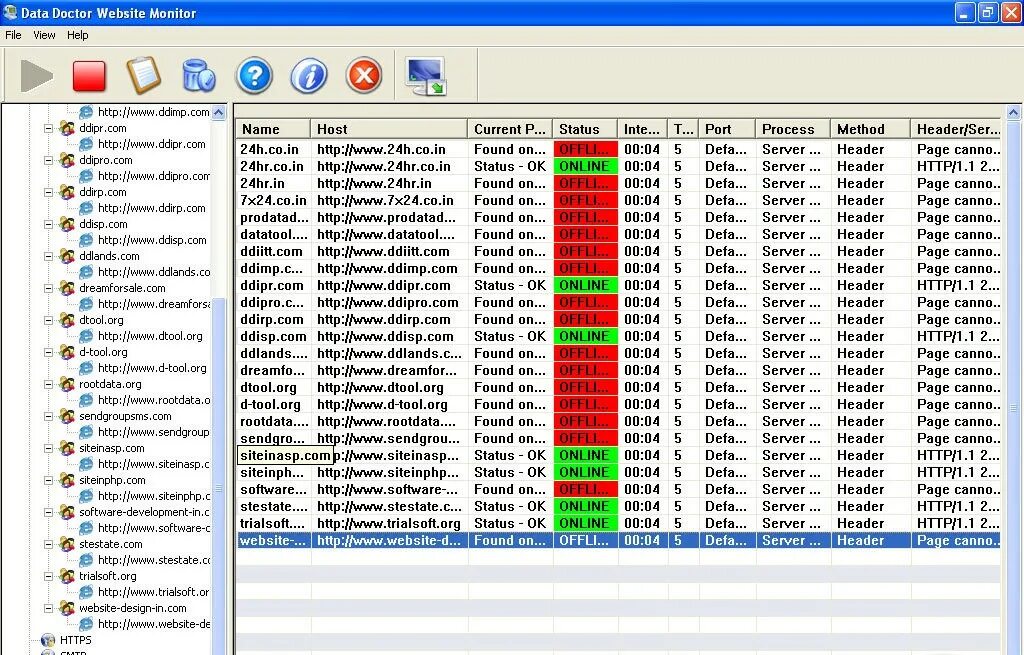Click the Header/Ser... column header
The width and height of the screenshot is (1024, 655).
click(x=955, y=129)
